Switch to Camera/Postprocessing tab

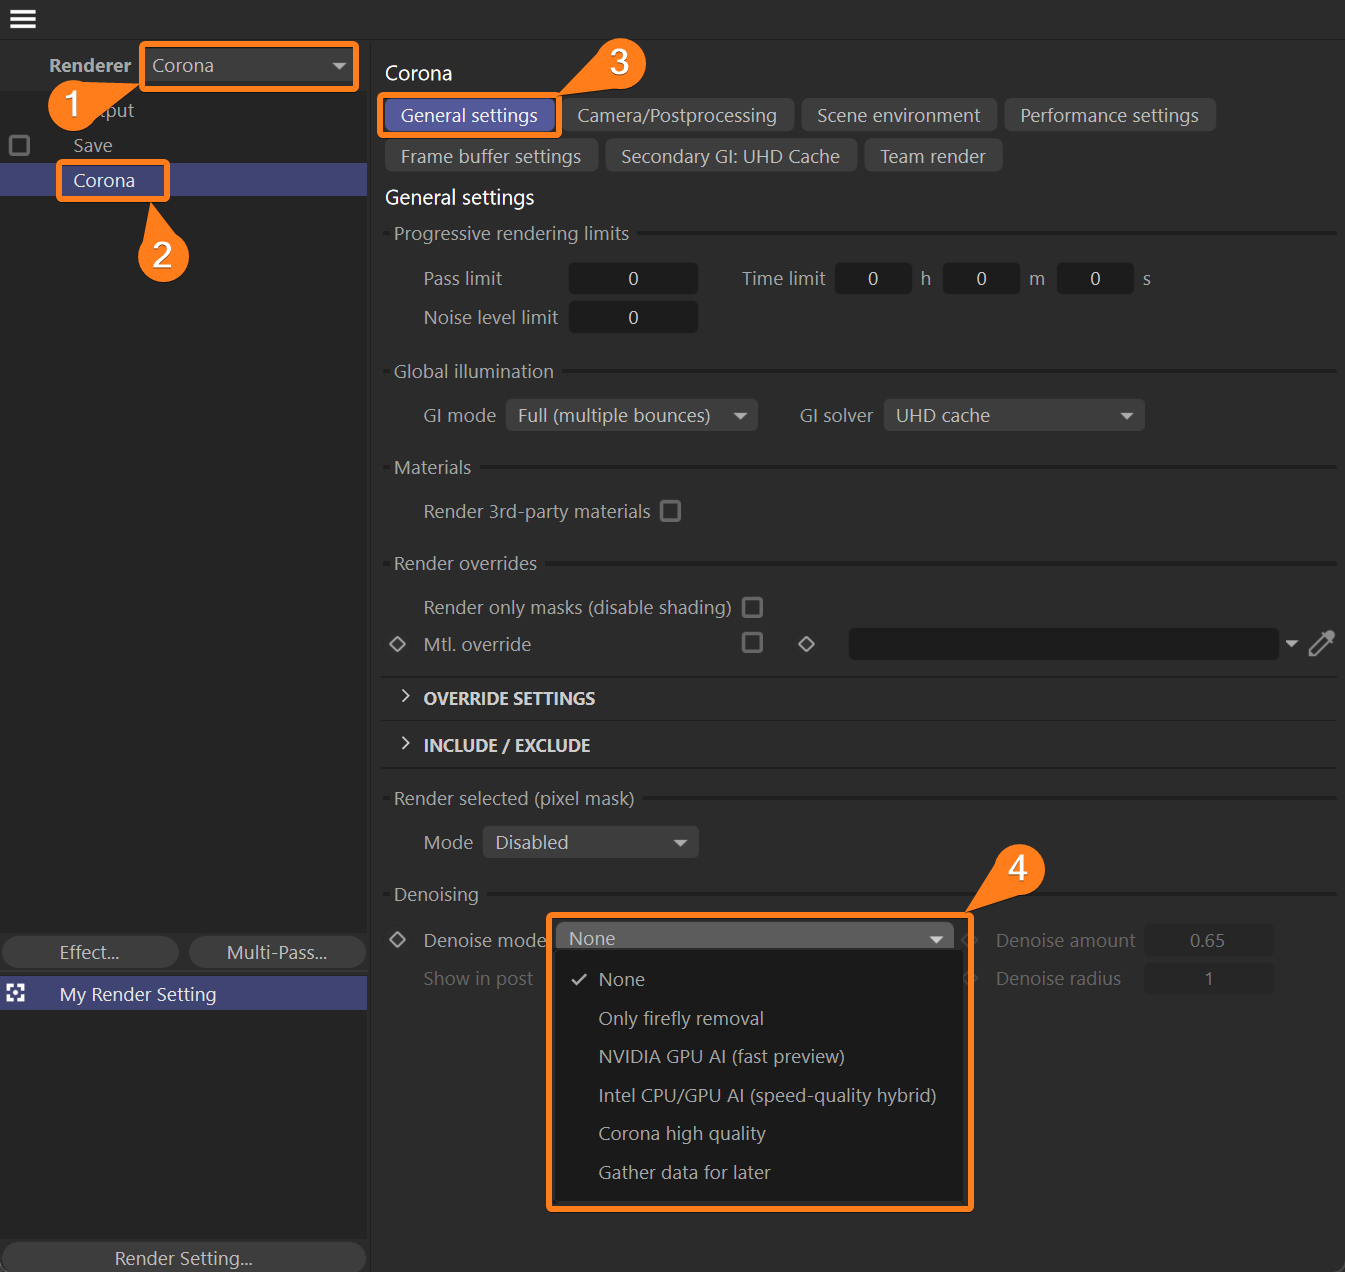point(676,115)
